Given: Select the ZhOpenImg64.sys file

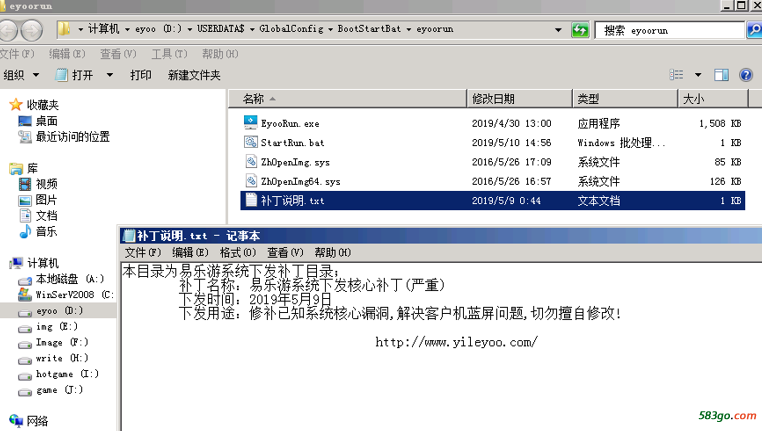Looking at the screenshot, I should pyautogui.click(x=299, y=181).
